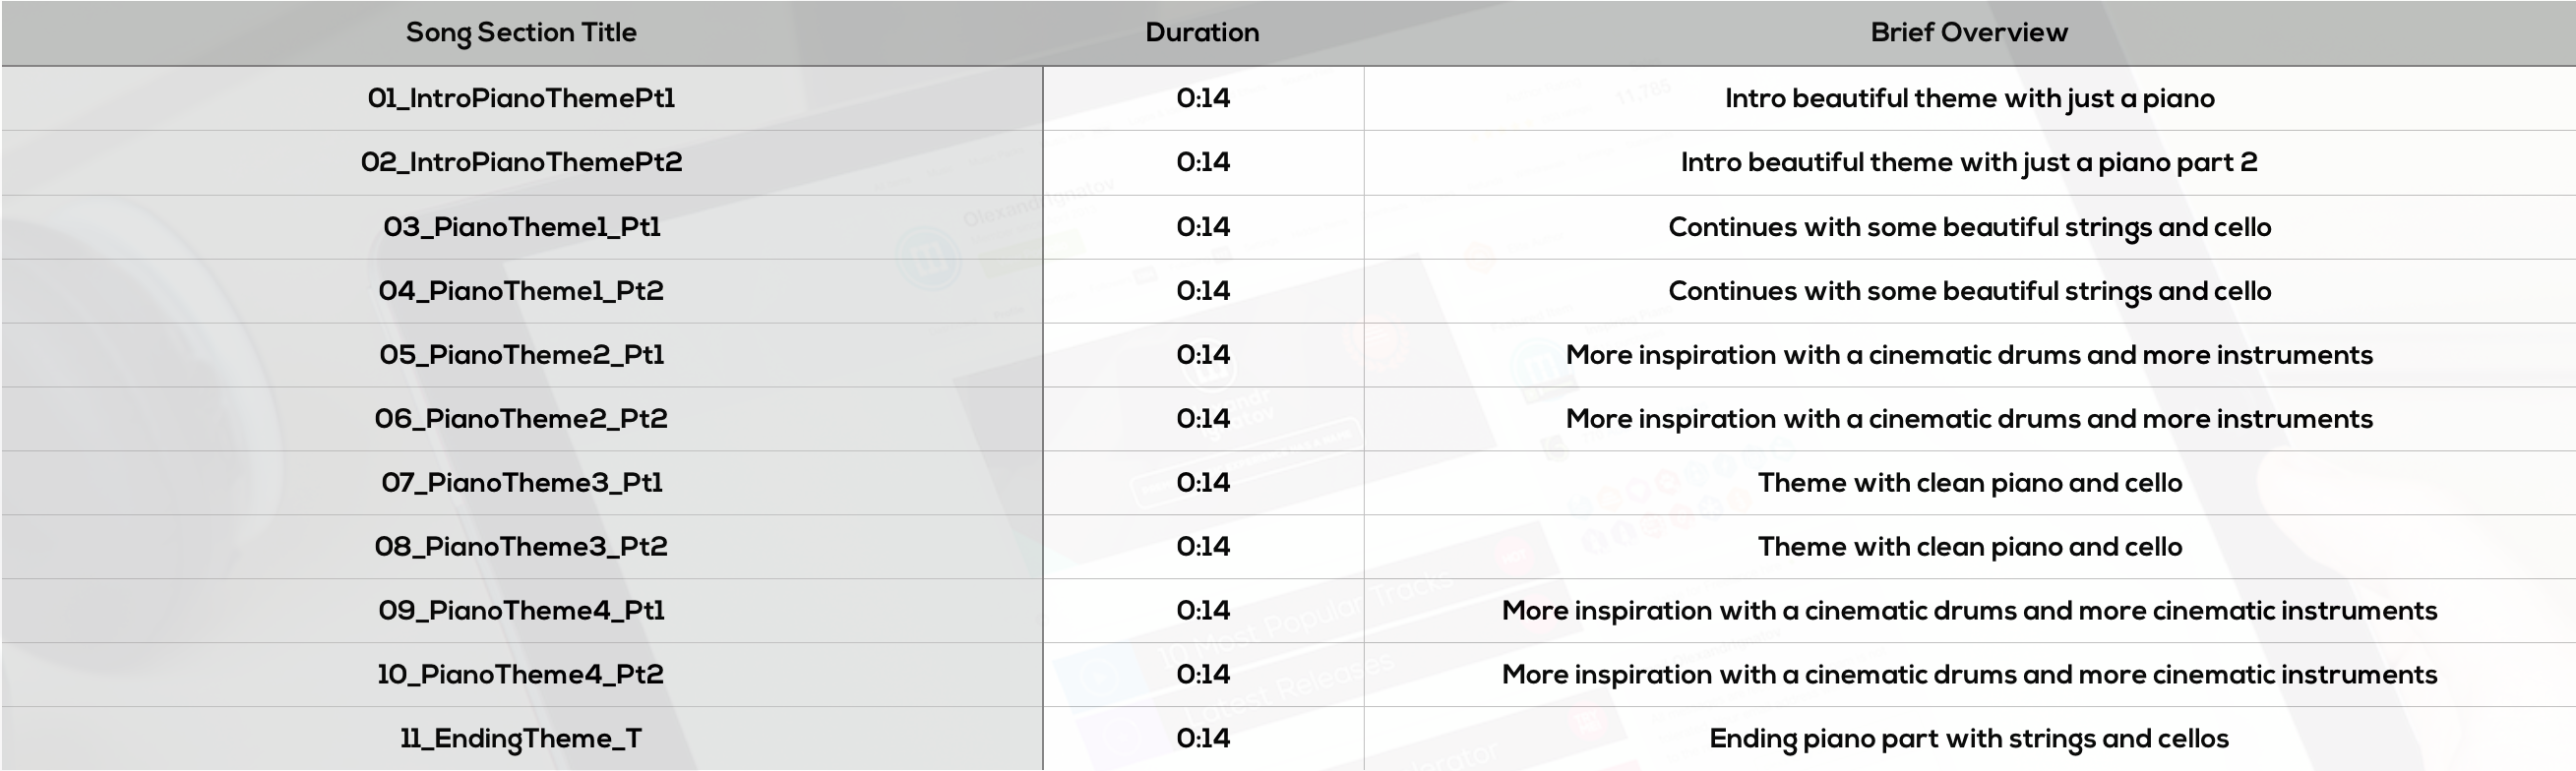Select the duration for 01_IntroPianoThemePt1
This screenshot has width=2576, height=771.
(x=1203, y=98)
